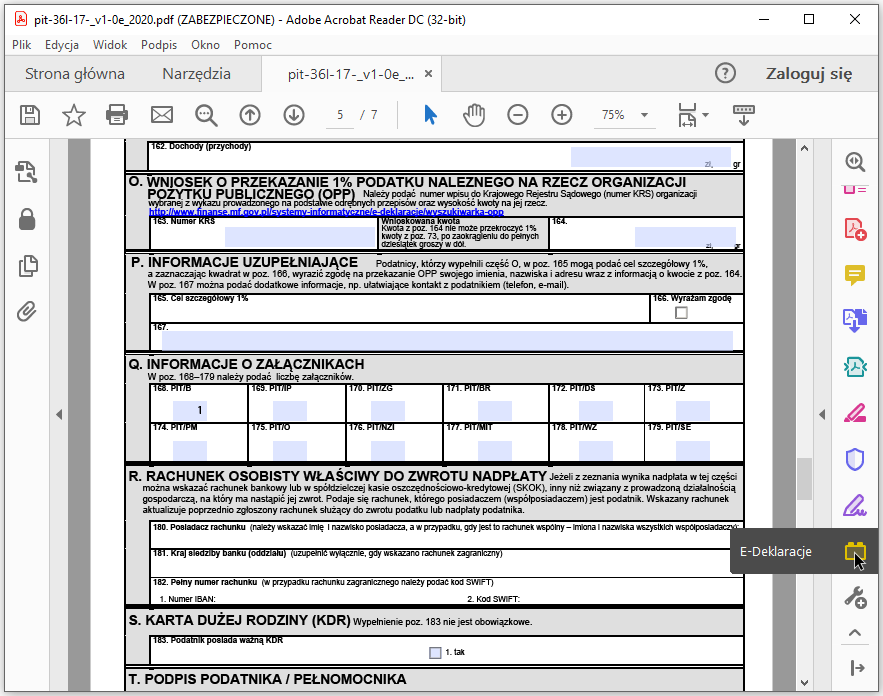Close the pit-36l-17 document tab

coord(429,74)
